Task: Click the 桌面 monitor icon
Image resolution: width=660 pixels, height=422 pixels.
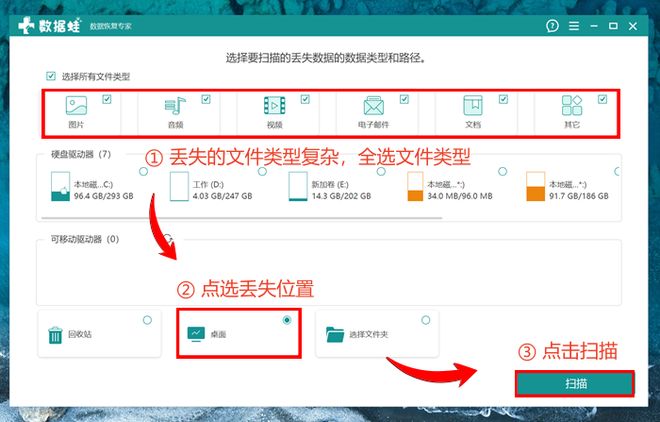Action: click(196, 334)
